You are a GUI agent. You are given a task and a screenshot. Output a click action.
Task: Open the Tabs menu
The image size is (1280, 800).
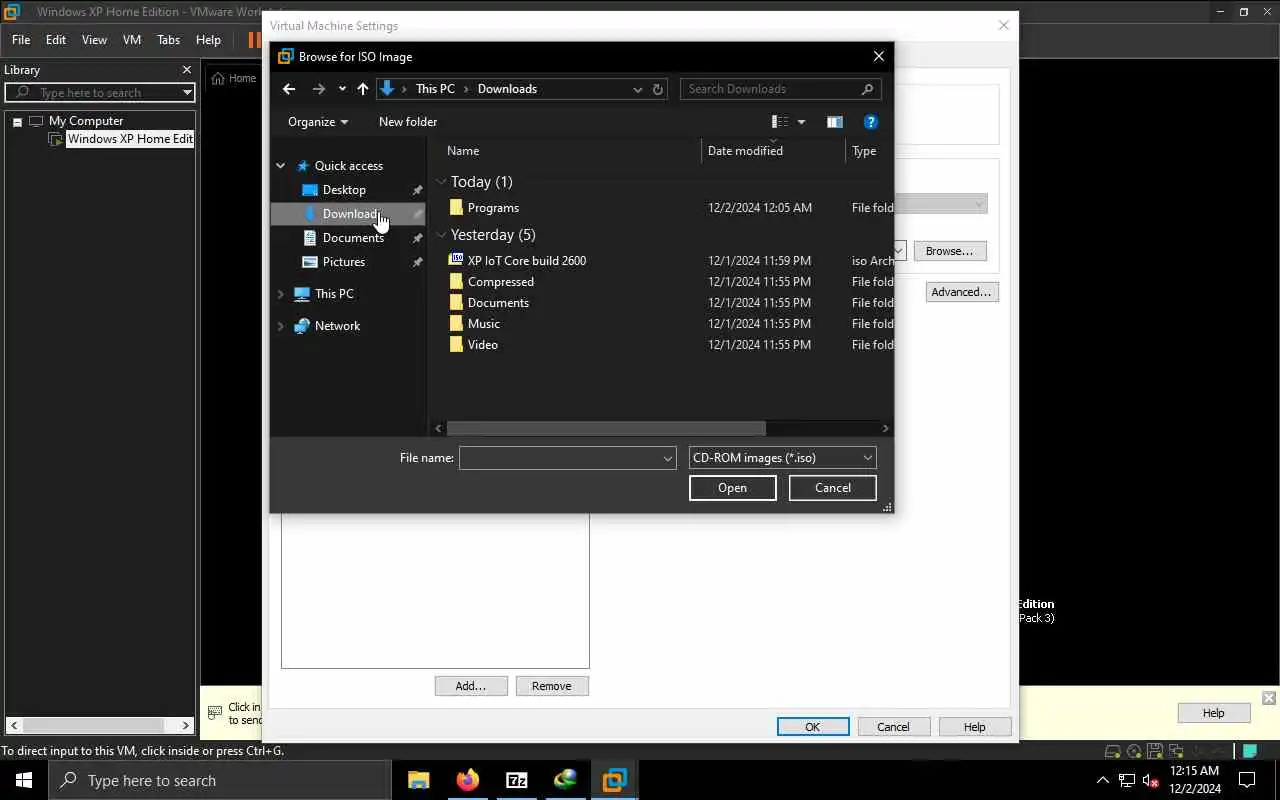point(168,40)
